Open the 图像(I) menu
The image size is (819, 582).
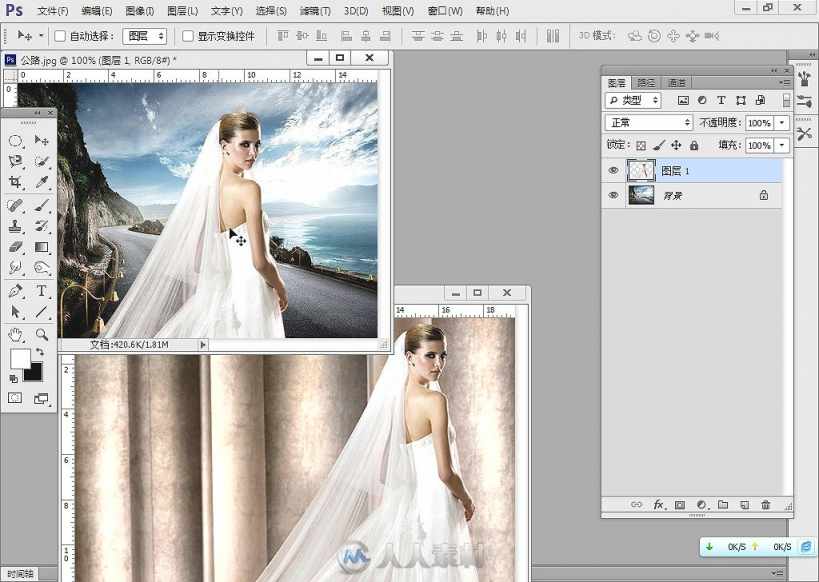coord(139,10)
